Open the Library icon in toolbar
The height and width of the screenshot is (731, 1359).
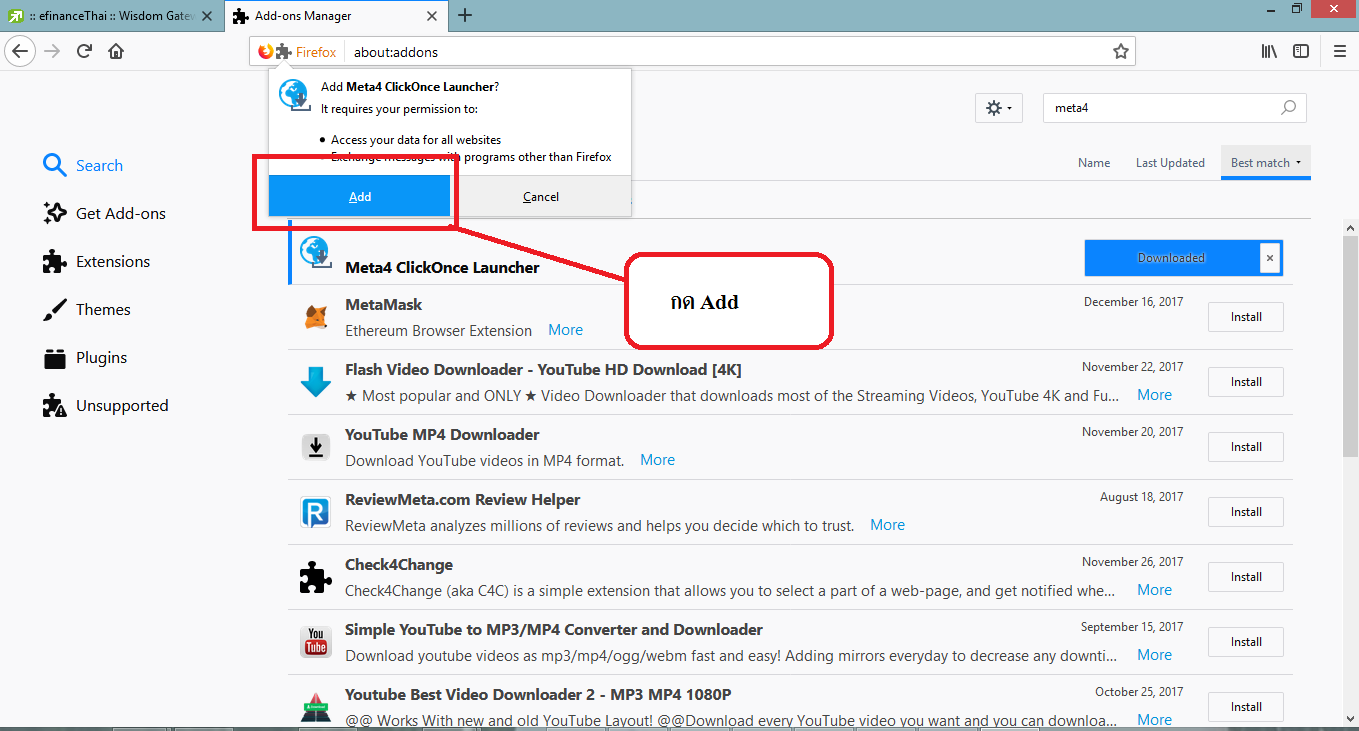click(1268, 51)
